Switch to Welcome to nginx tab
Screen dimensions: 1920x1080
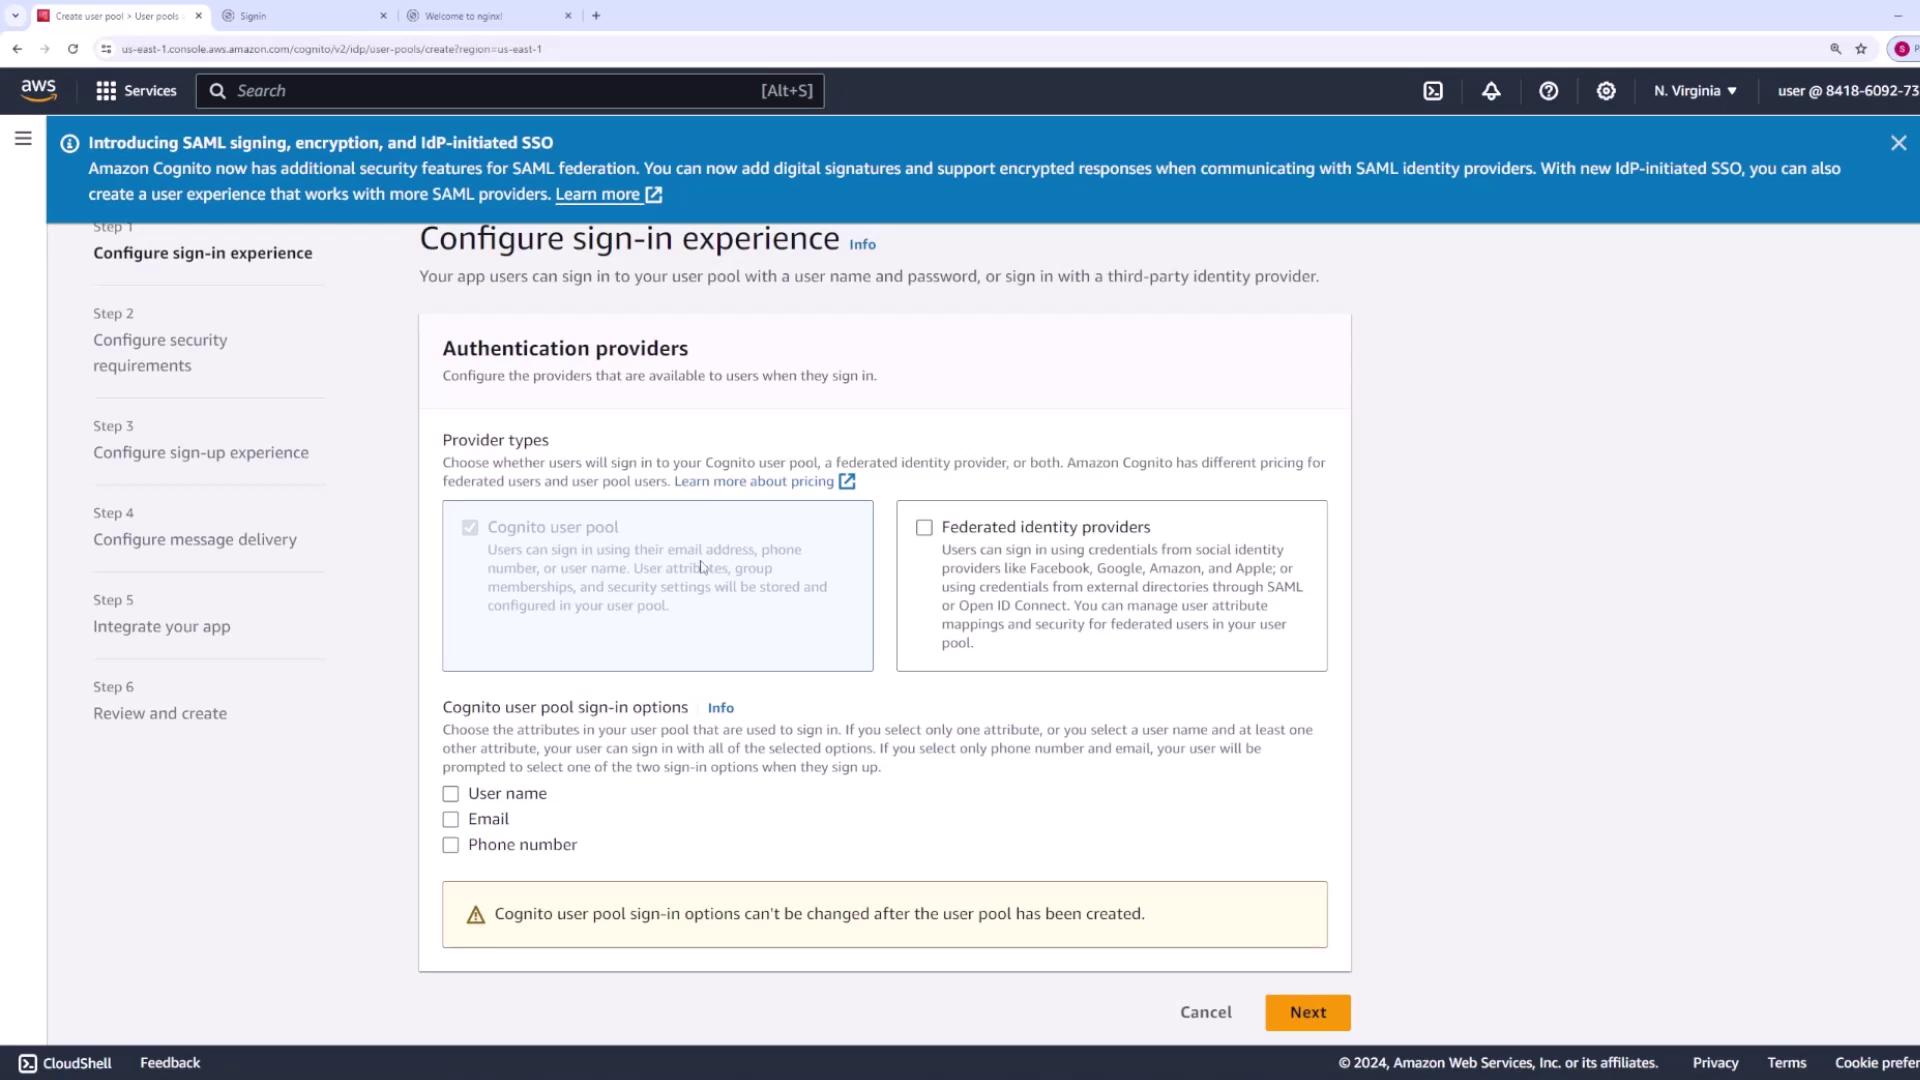coord(485,16)
